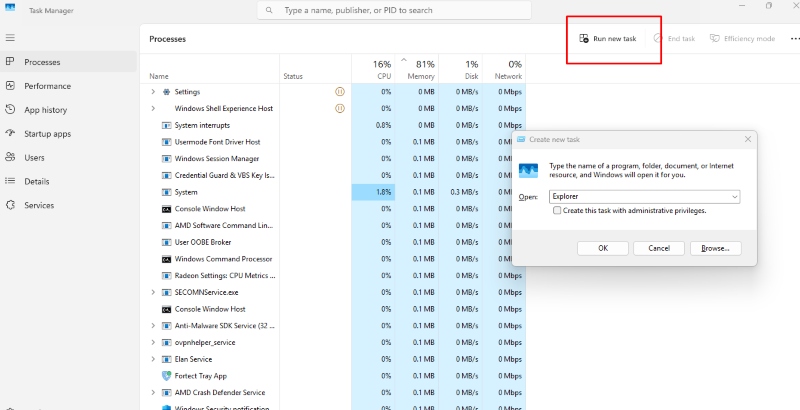
Task: Expand the ovpnhelper_service group
Action: pos(153,343)
